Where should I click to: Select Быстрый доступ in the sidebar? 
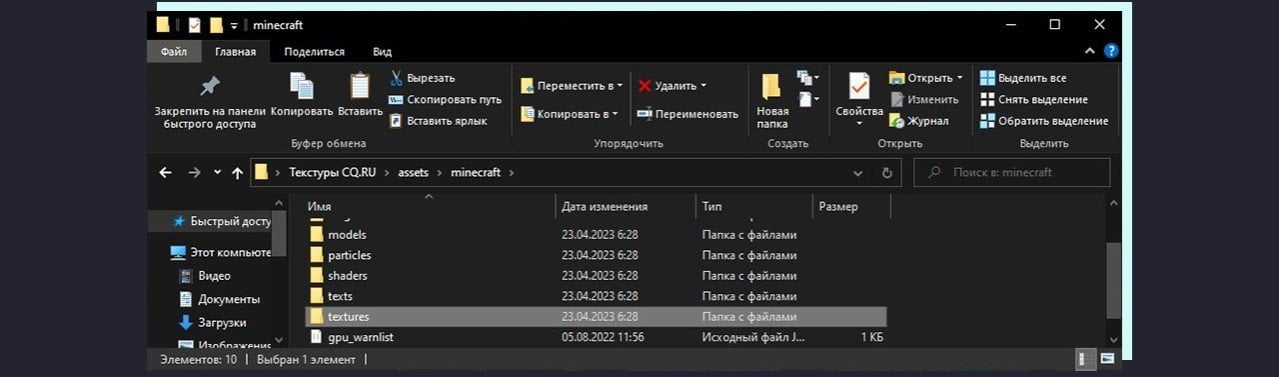(x=221, y=221)
